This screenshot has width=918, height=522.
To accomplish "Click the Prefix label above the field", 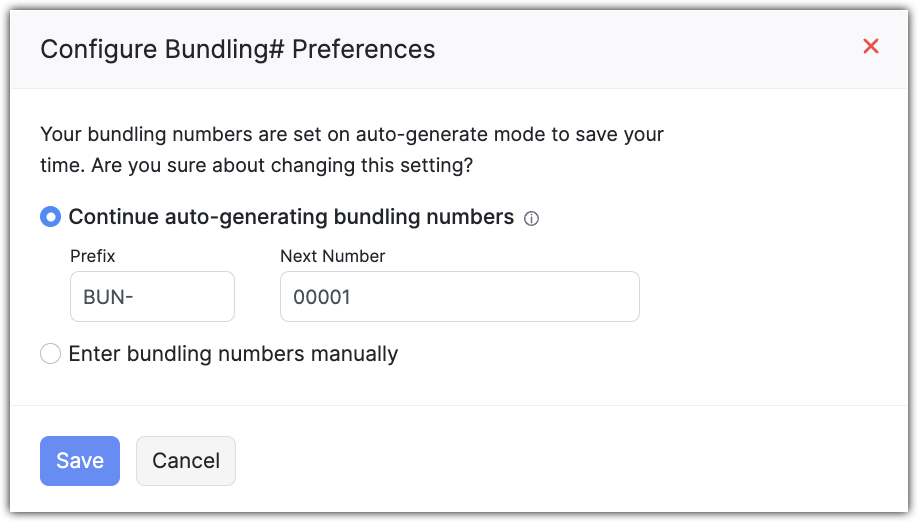I will [x=93, y=256].
